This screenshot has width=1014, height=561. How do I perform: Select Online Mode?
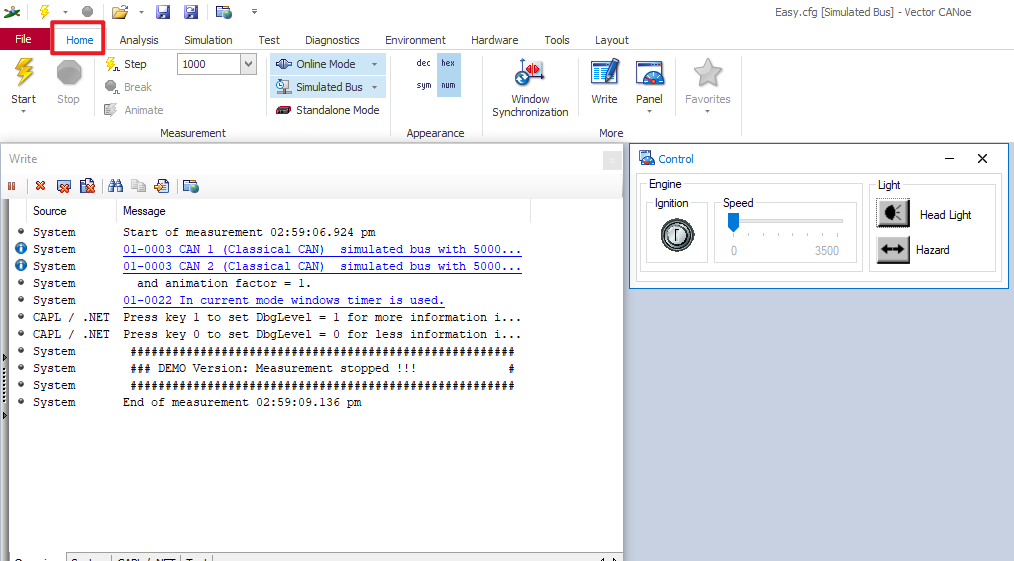click(x=317, y=64)
